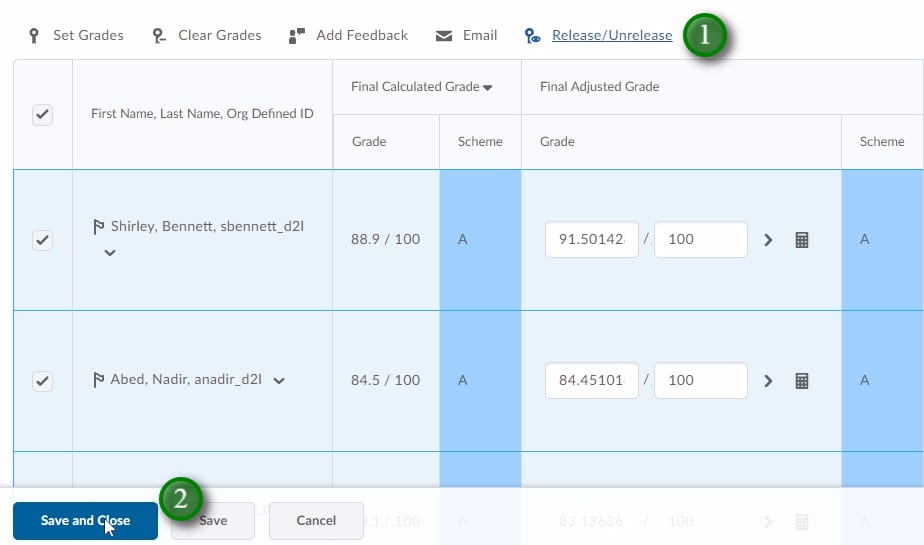Viewport: 924px width, 545px height.
Task: Open grade calculator for Shirley Bennett
Action: point(801,240)
